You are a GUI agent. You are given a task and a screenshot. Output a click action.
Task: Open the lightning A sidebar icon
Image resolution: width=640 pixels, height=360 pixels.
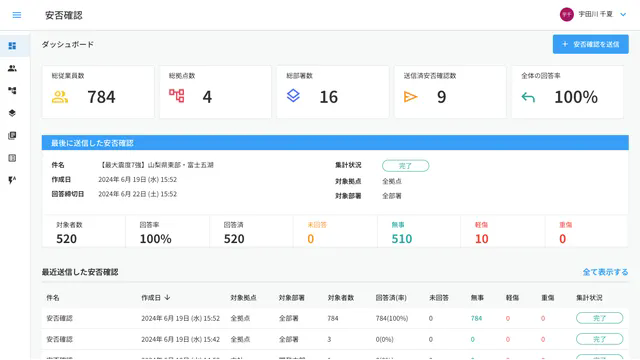pyautogui.click(x=12, y=180)
